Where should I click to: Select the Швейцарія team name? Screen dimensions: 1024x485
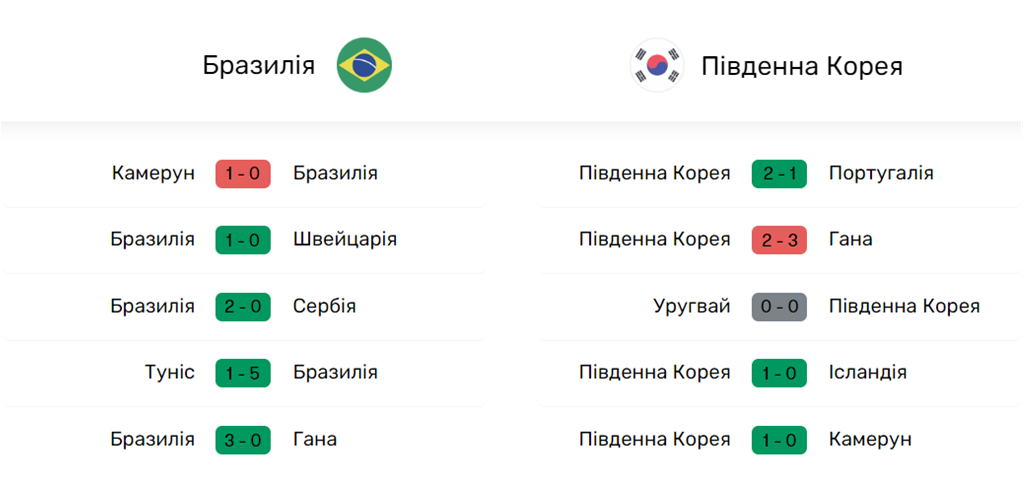coord(345,240)
